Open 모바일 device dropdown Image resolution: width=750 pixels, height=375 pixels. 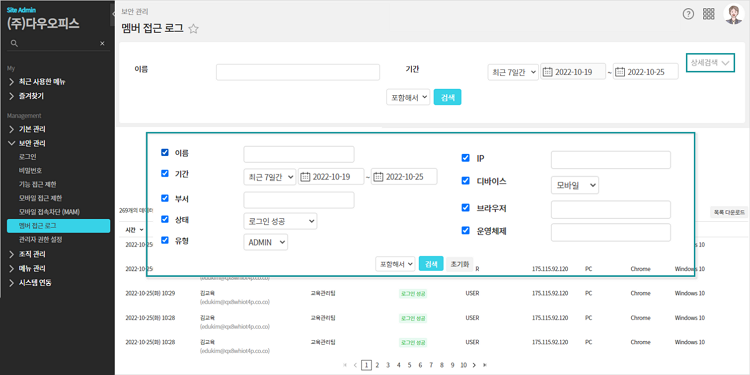click(575, 185)
